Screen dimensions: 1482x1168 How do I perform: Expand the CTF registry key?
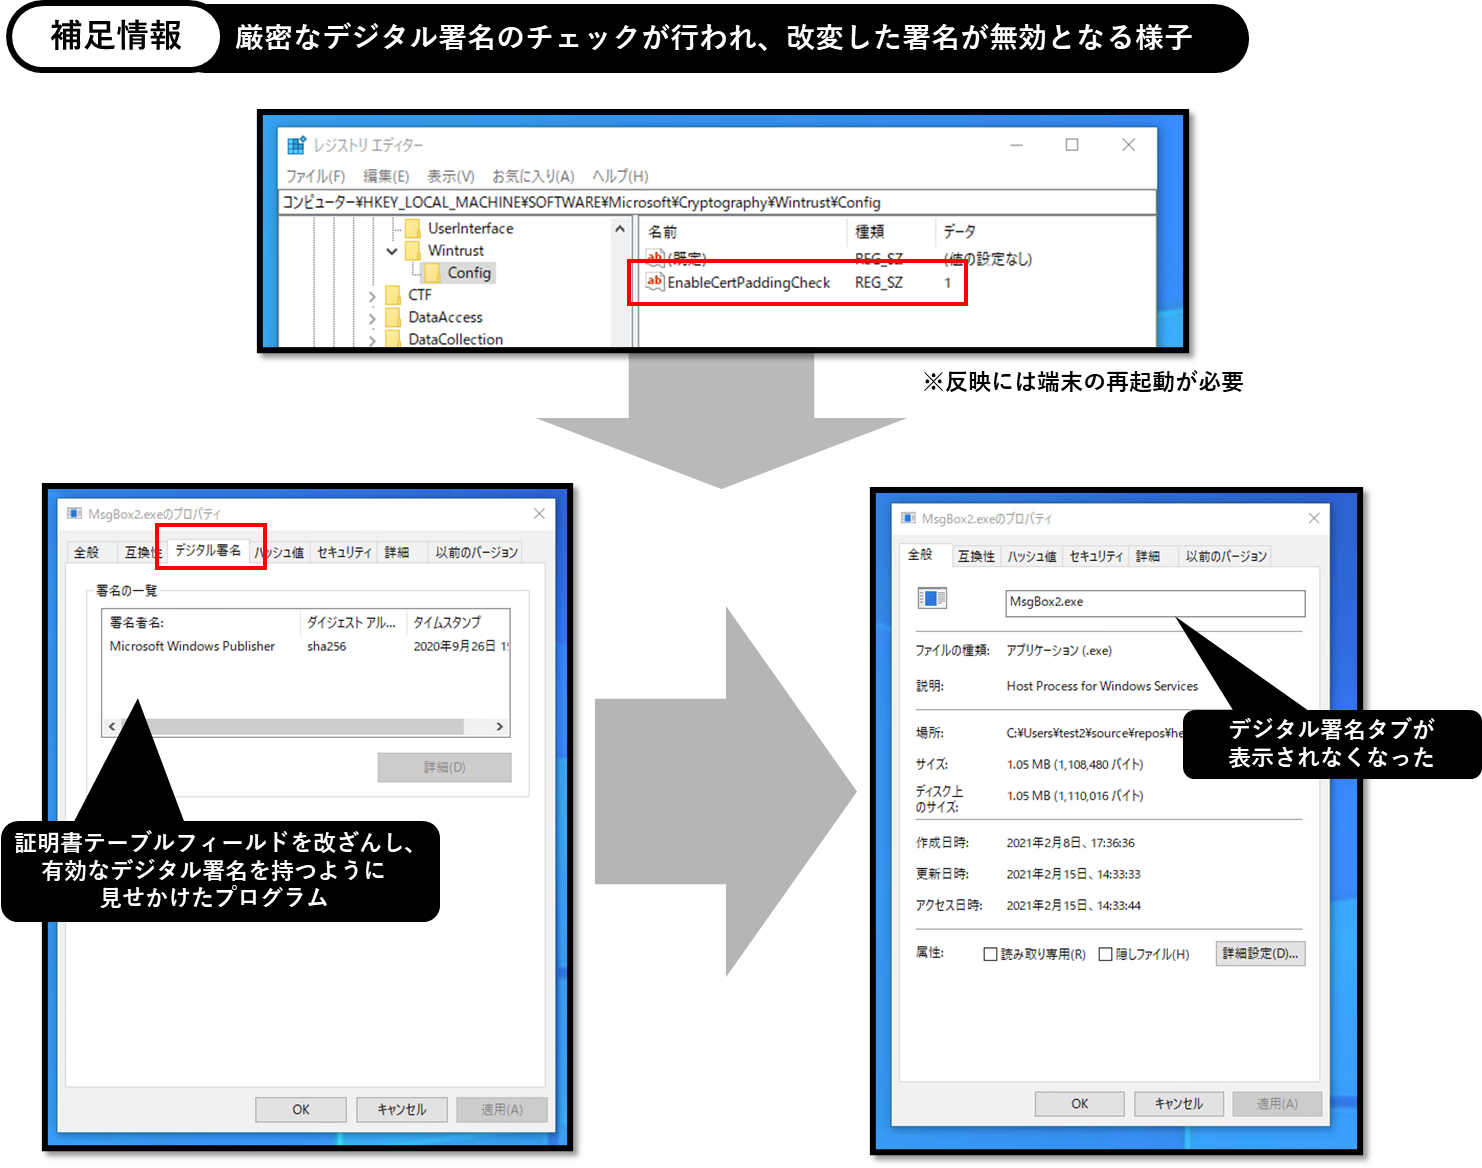(372, 296)
